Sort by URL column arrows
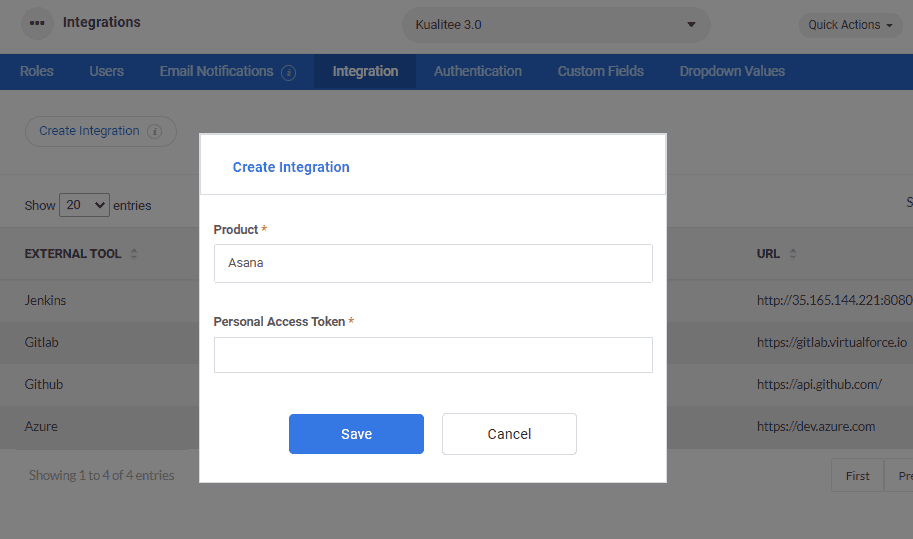Image resolution: width=913 pixels, height=539 pixels. point(792,254)
